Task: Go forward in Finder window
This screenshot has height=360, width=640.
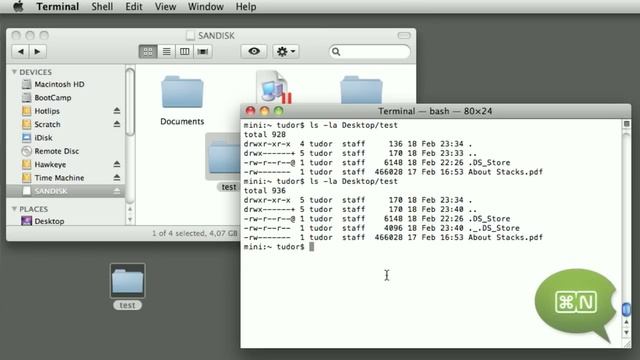Action: click(38, 51)
